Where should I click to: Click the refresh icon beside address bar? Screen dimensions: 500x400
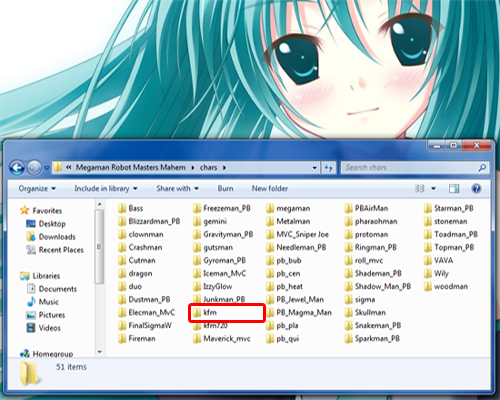[x=328, y=168]
